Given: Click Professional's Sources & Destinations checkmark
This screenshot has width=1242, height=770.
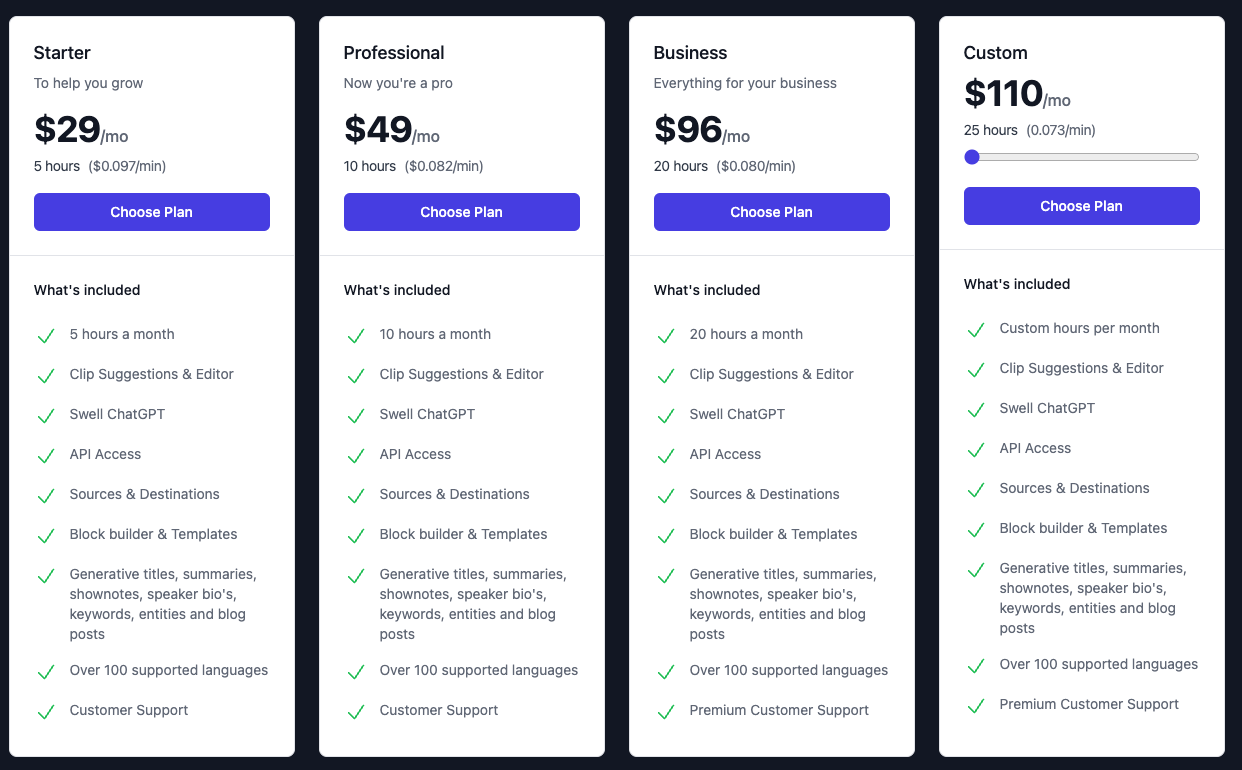Looking at the screenshot, I should [x=355, y=496].
